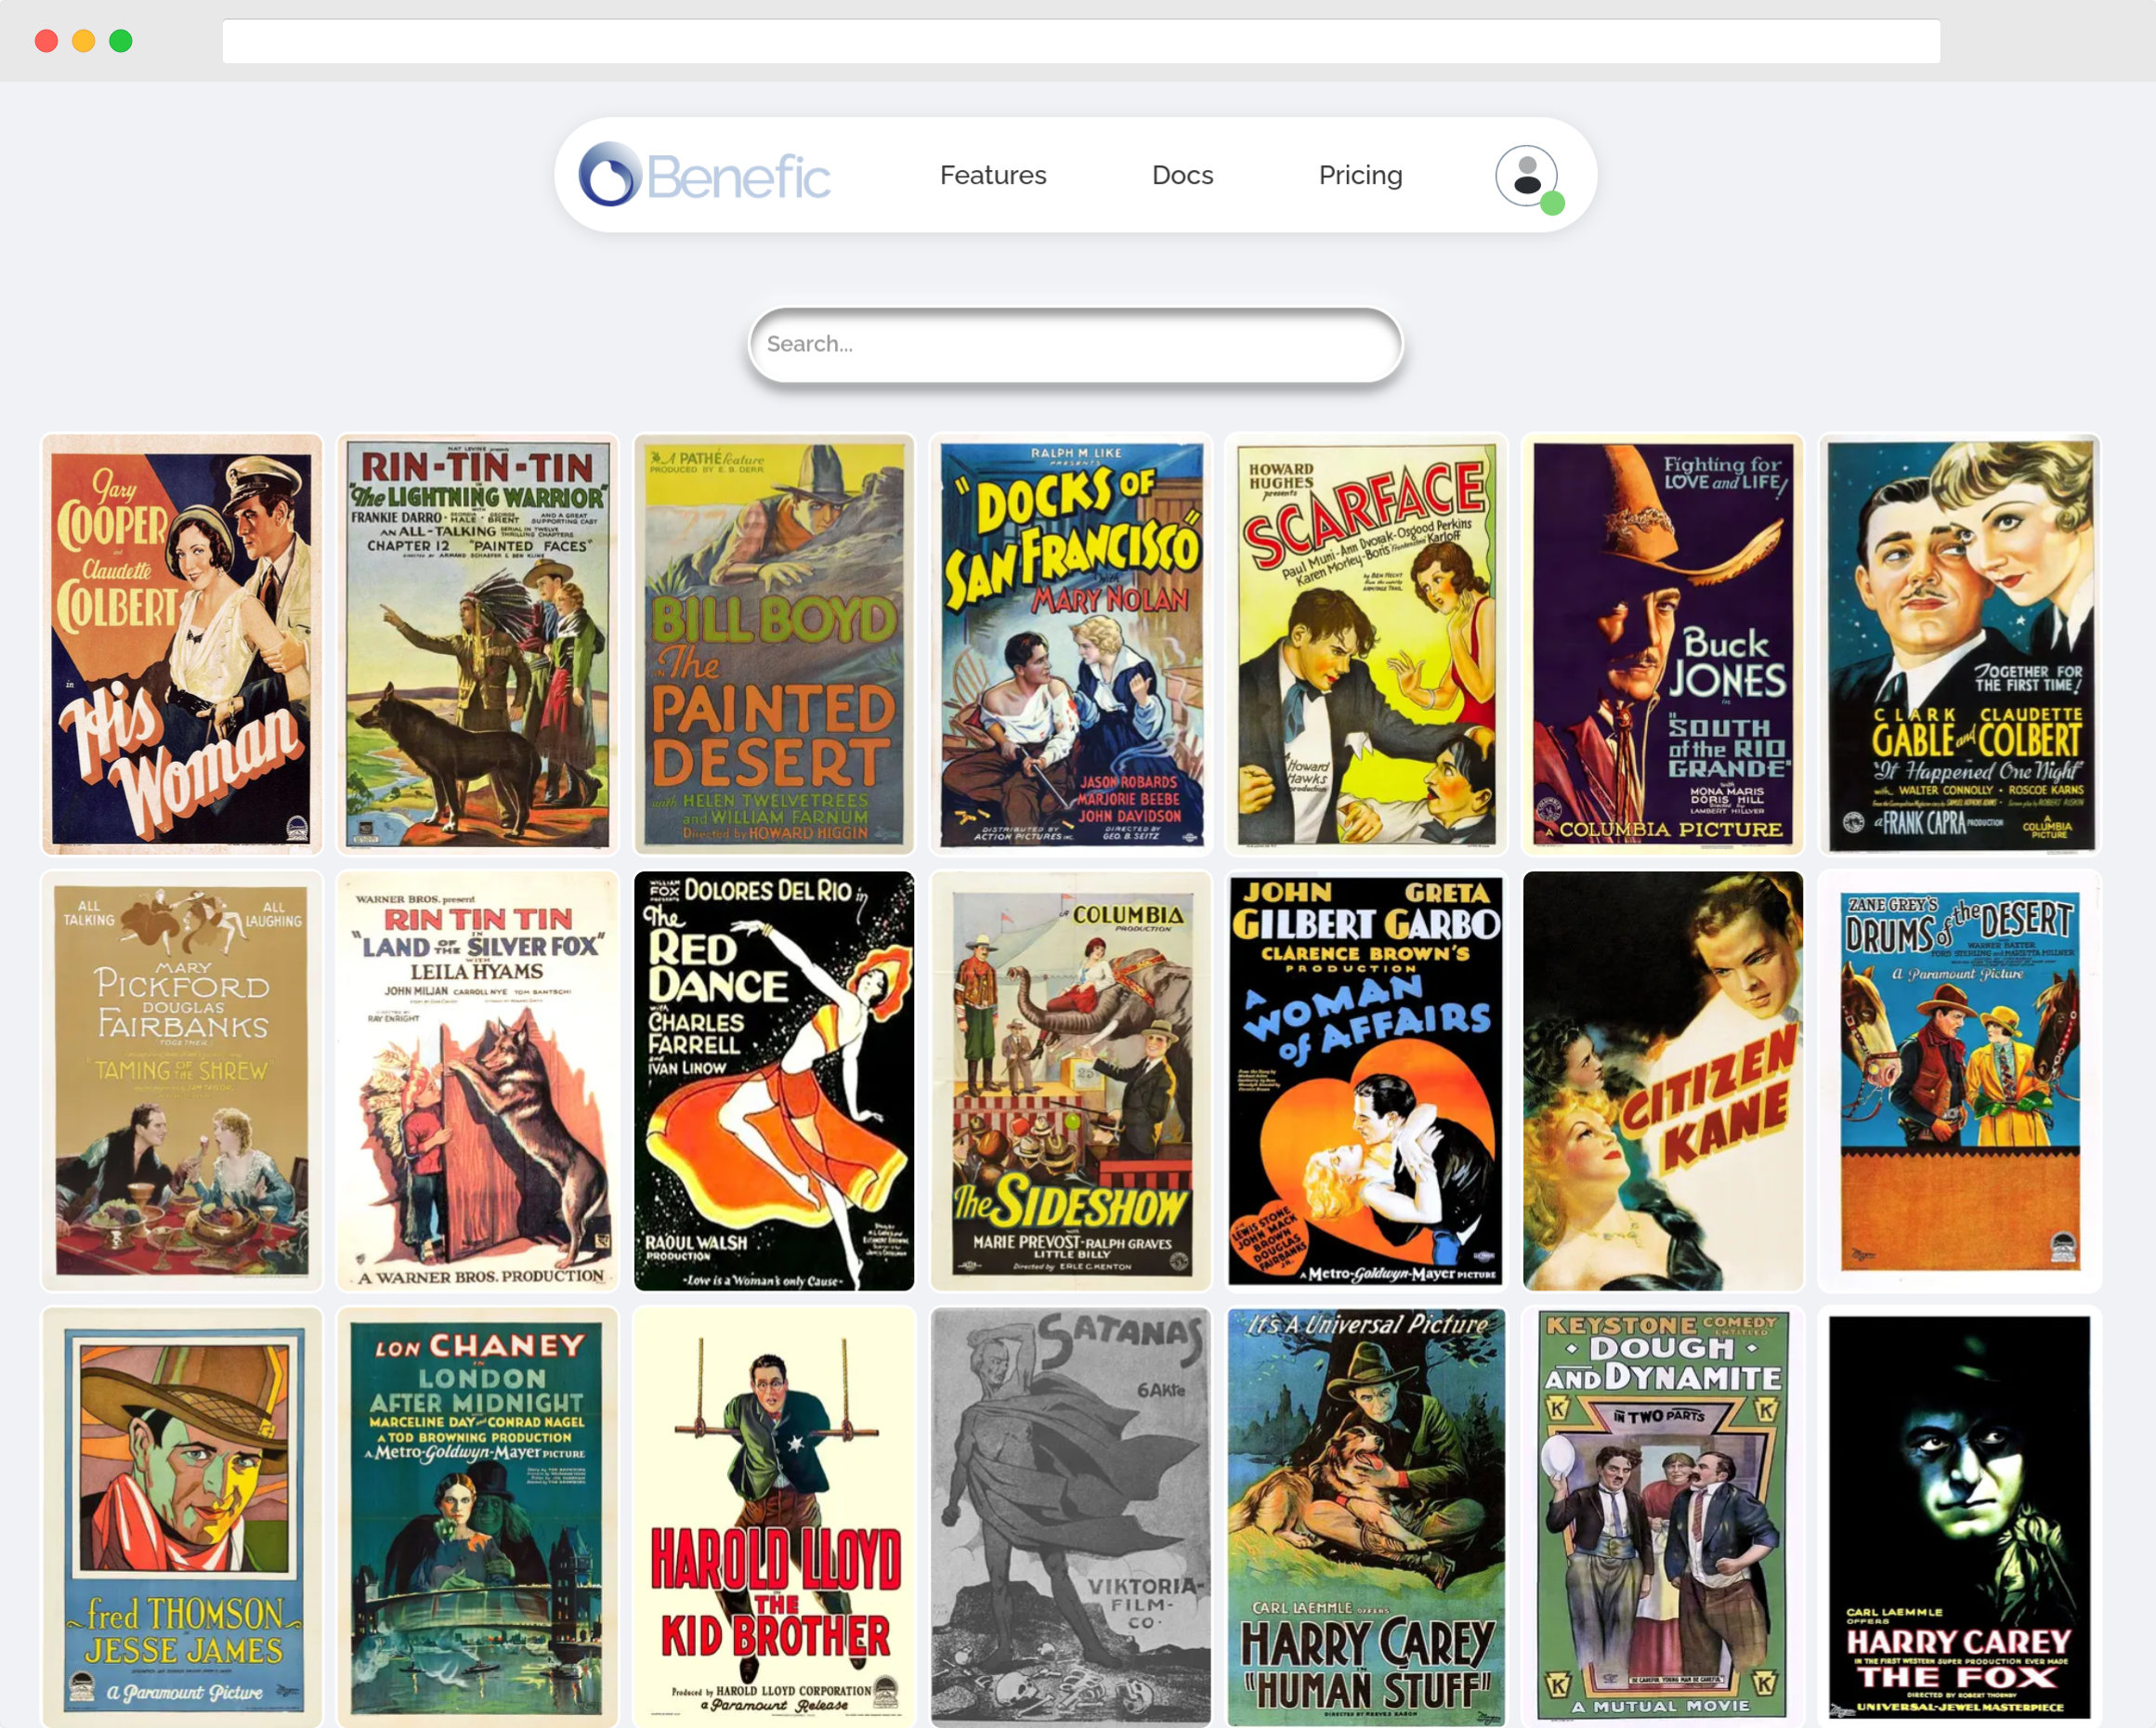Open the user profile avatar
2156x1728 pixels.
click(1525, 176)
